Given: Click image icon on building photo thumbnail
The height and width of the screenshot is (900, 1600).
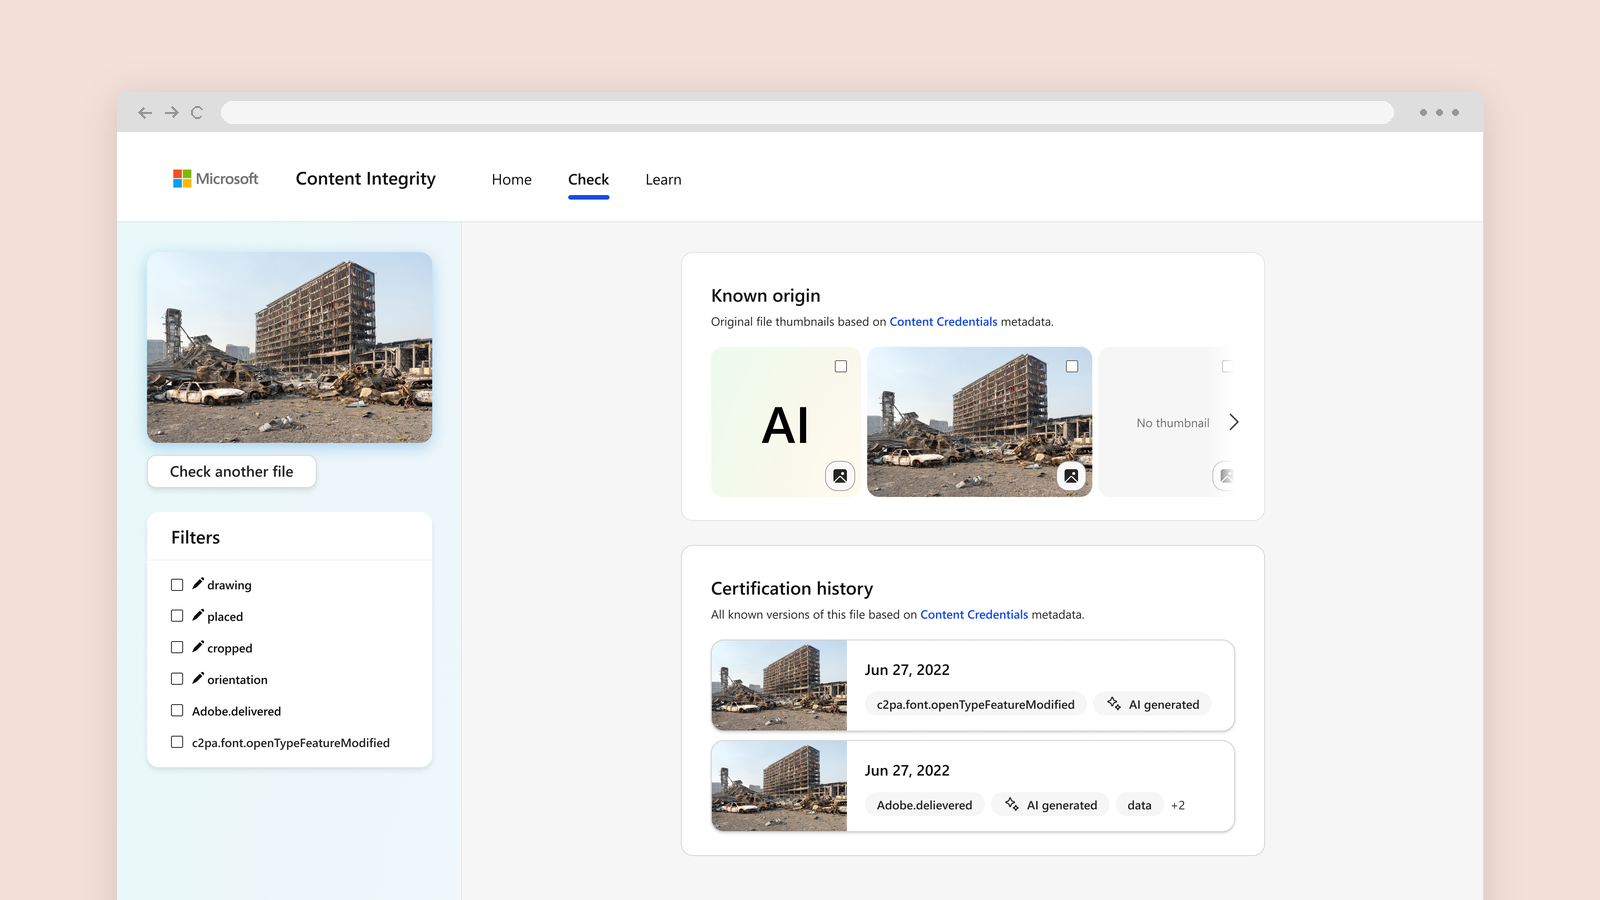Looking at the screenshot, I should point(1071,476).
